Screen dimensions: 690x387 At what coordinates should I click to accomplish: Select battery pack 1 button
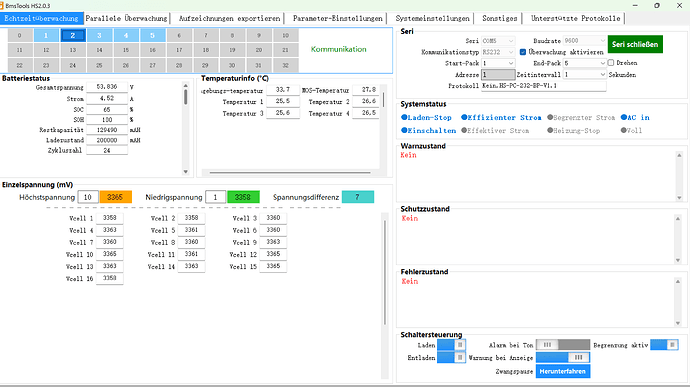[x=46, y=35]
